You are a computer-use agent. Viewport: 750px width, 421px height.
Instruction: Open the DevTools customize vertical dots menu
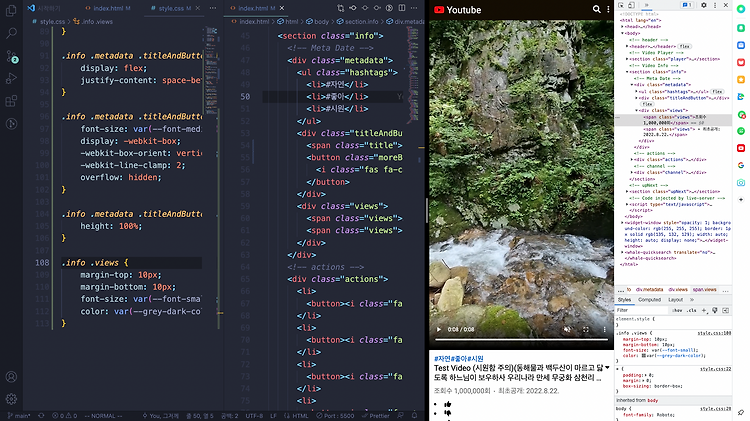pyautogui.click(x=715, y=5)
